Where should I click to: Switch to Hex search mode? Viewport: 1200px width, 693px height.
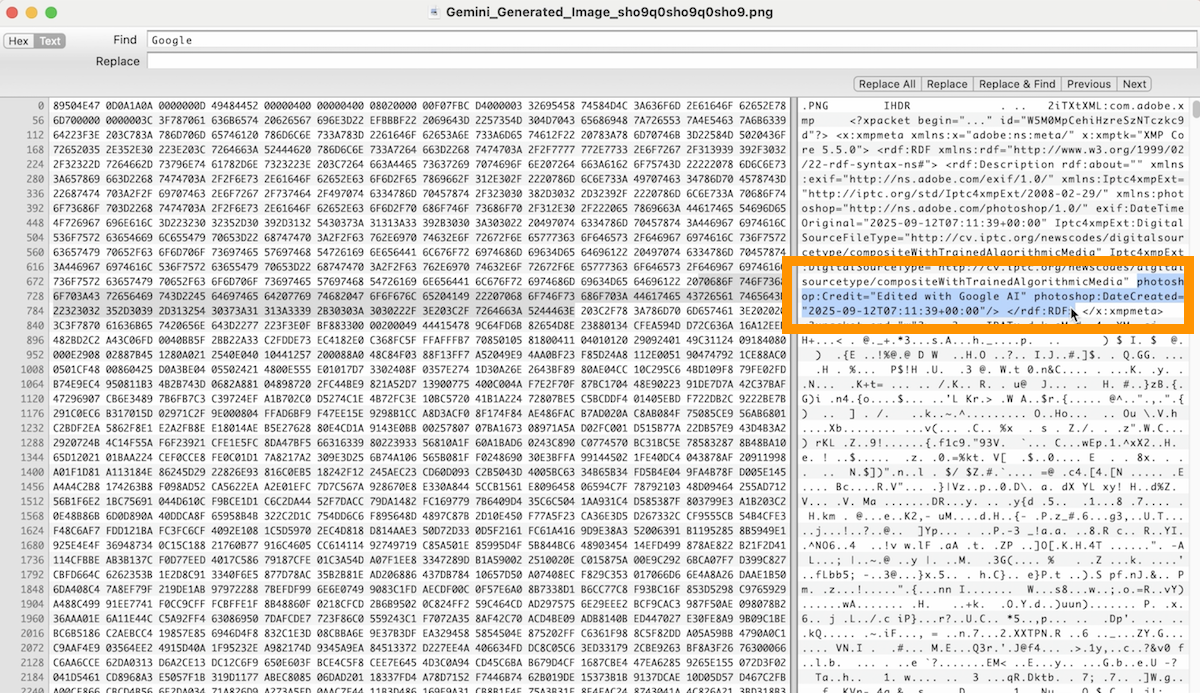click(19, 41)
